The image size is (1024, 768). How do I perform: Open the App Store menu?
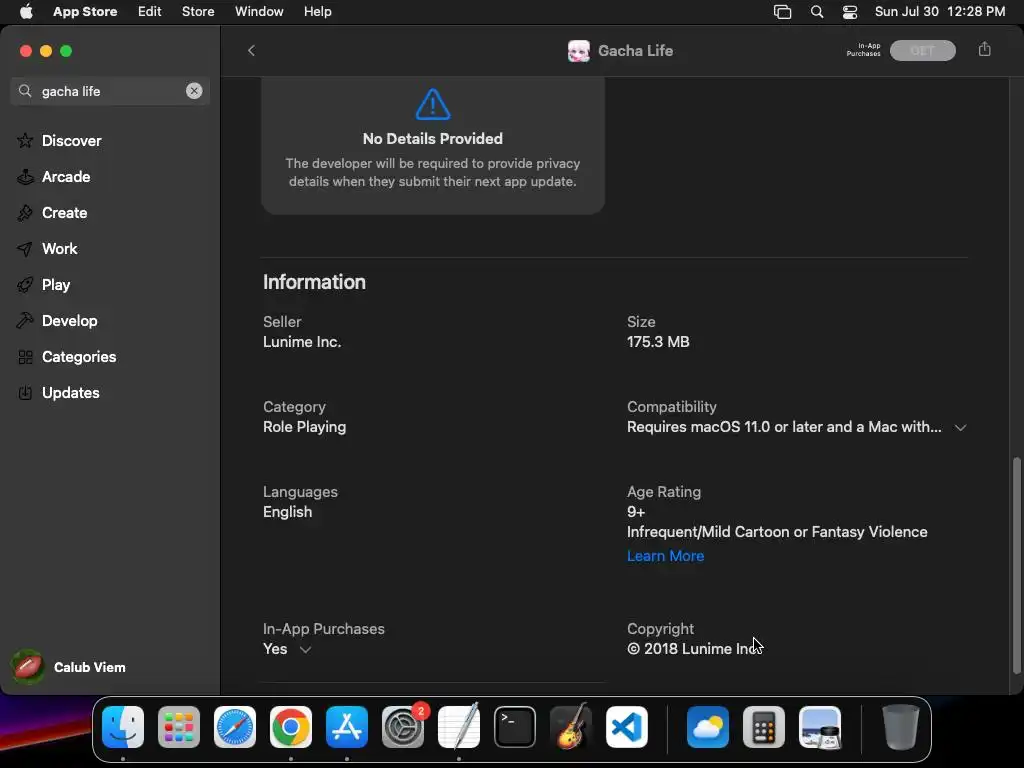click(x=85, y=12)
